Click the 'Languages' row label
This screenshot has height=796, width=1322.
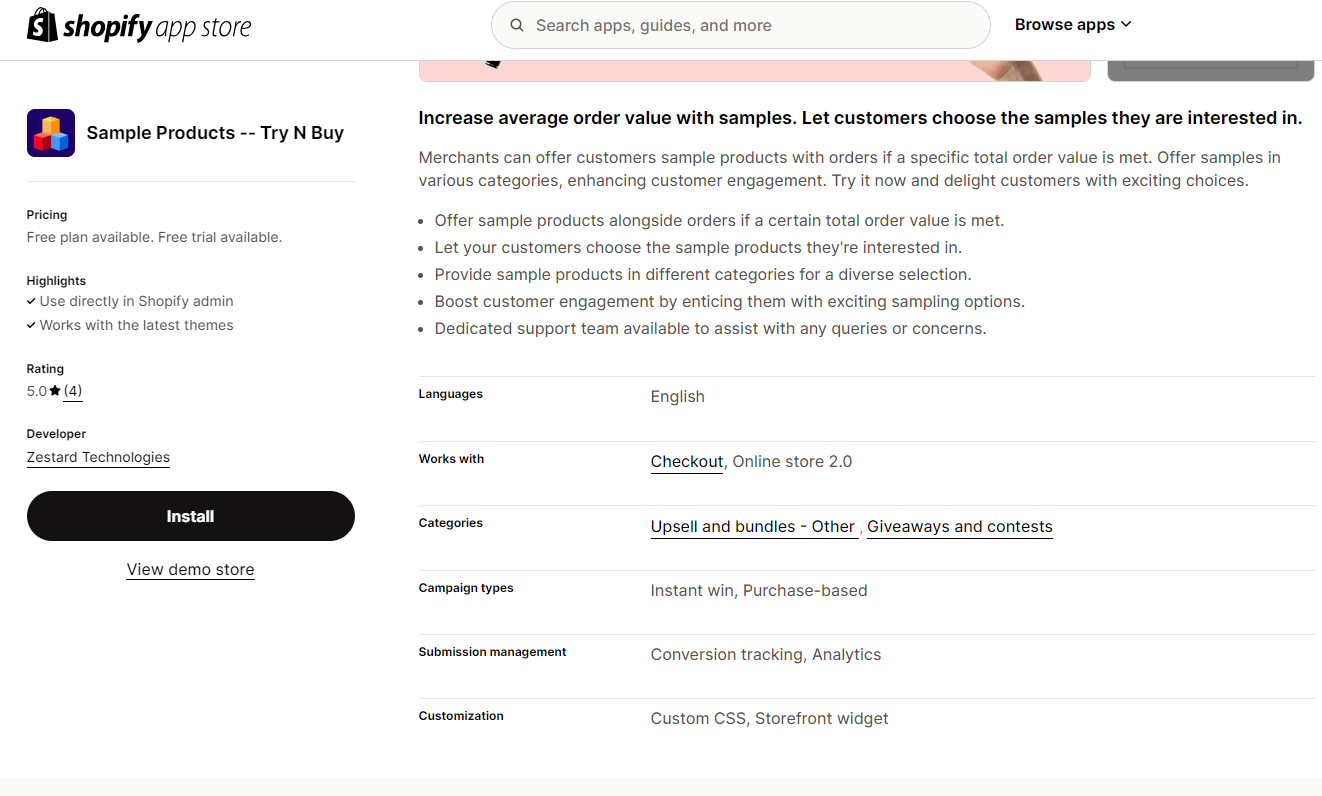451,394
